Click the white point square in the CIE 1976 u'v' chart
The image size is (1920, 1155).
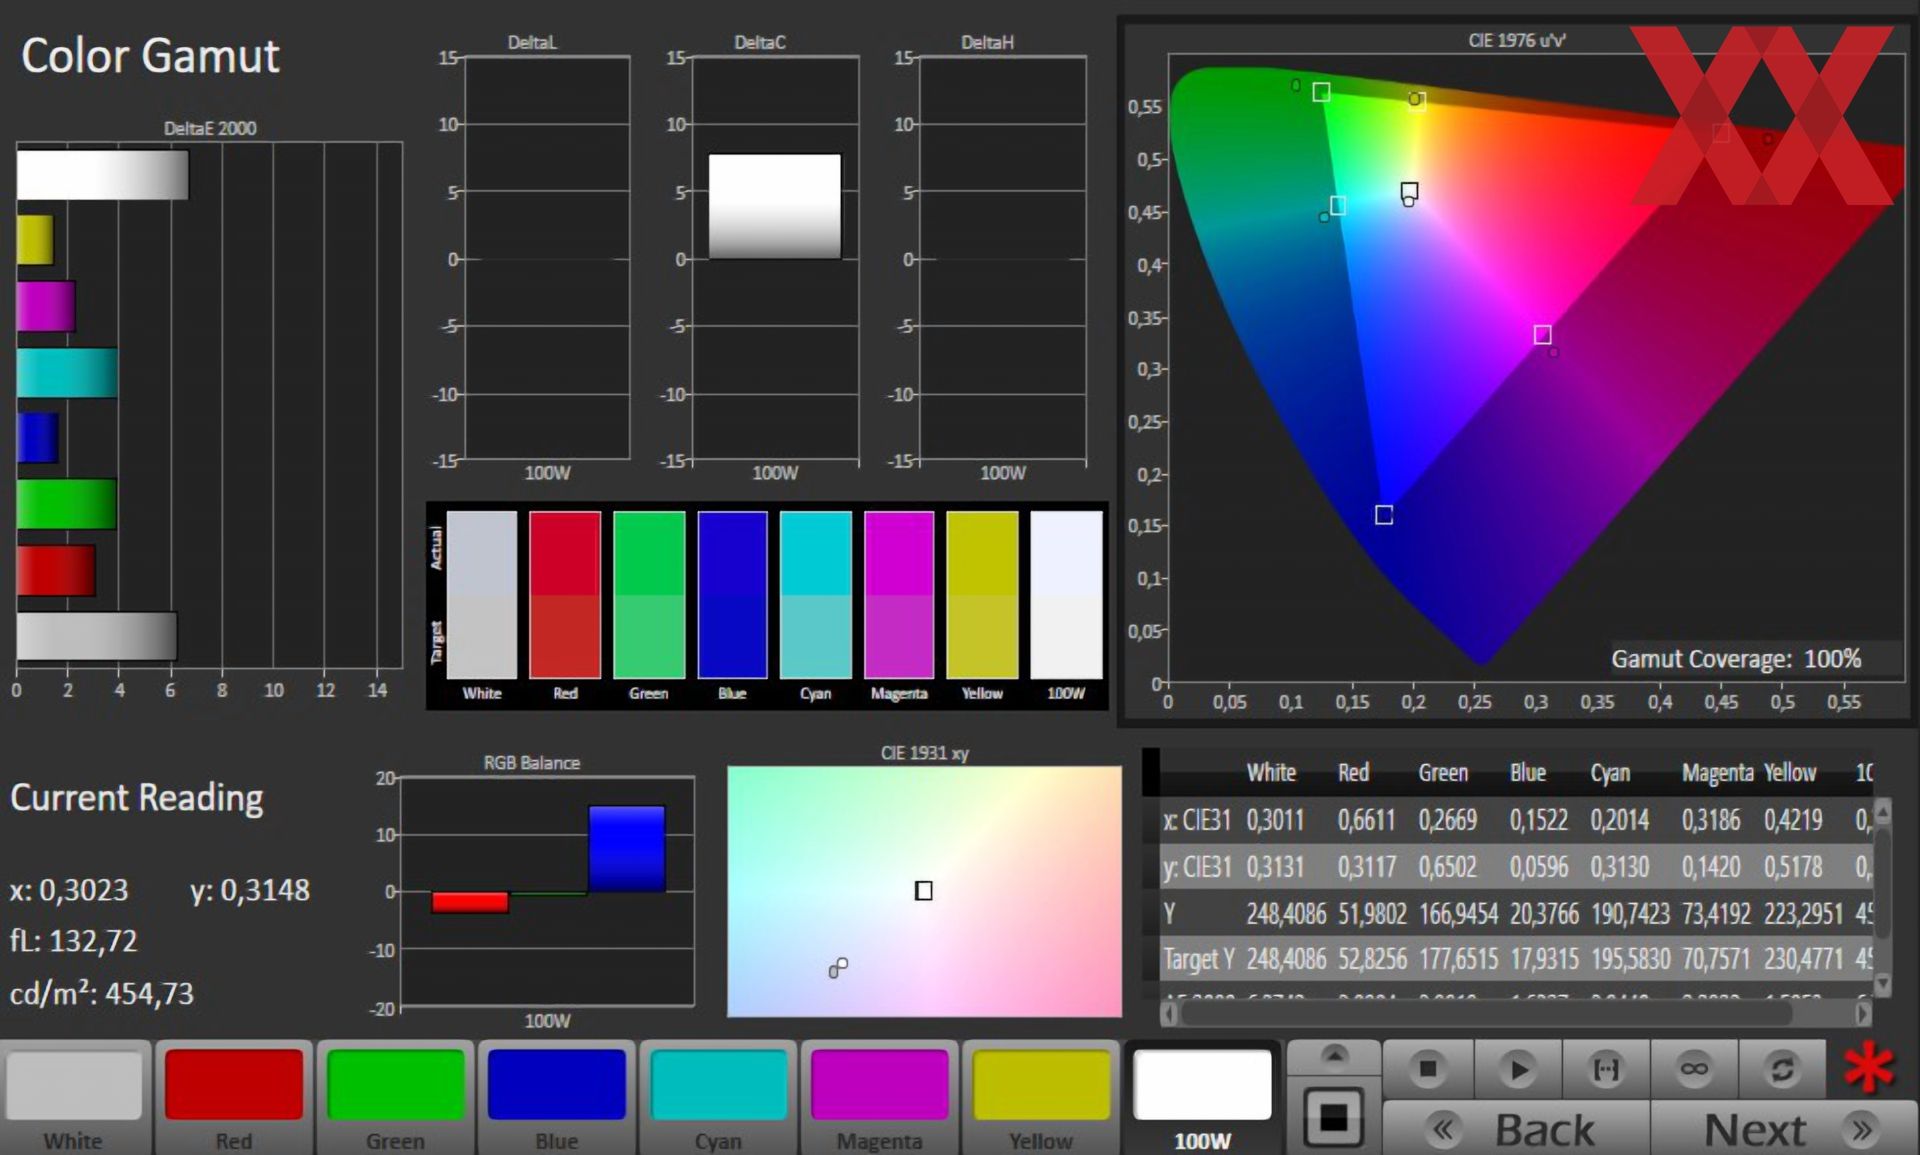pos(1409,190)
